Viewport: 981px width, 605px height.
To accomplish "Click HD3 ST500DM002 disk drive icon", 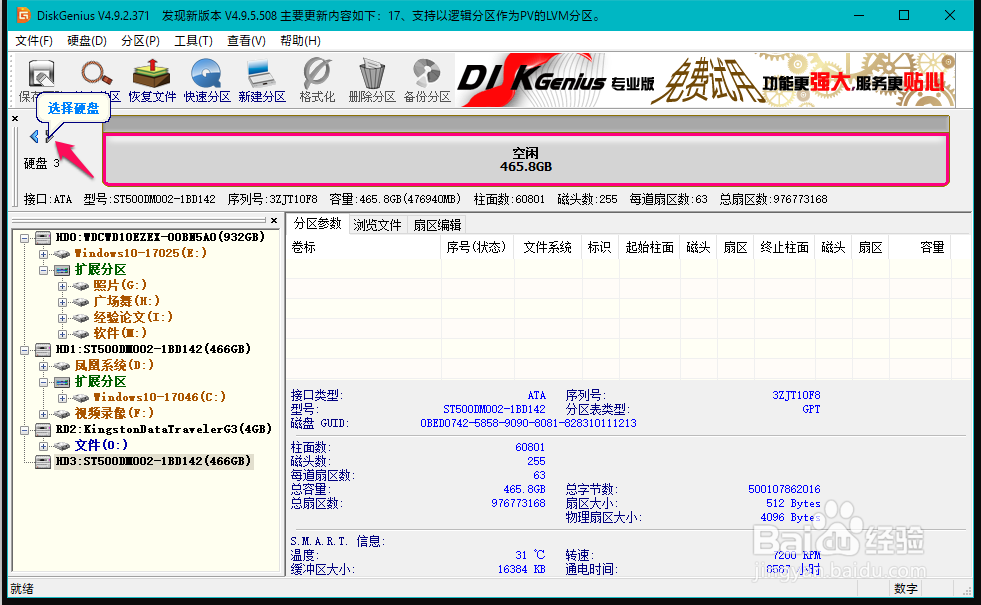I will pyautogui.click(x=43, y=462).
